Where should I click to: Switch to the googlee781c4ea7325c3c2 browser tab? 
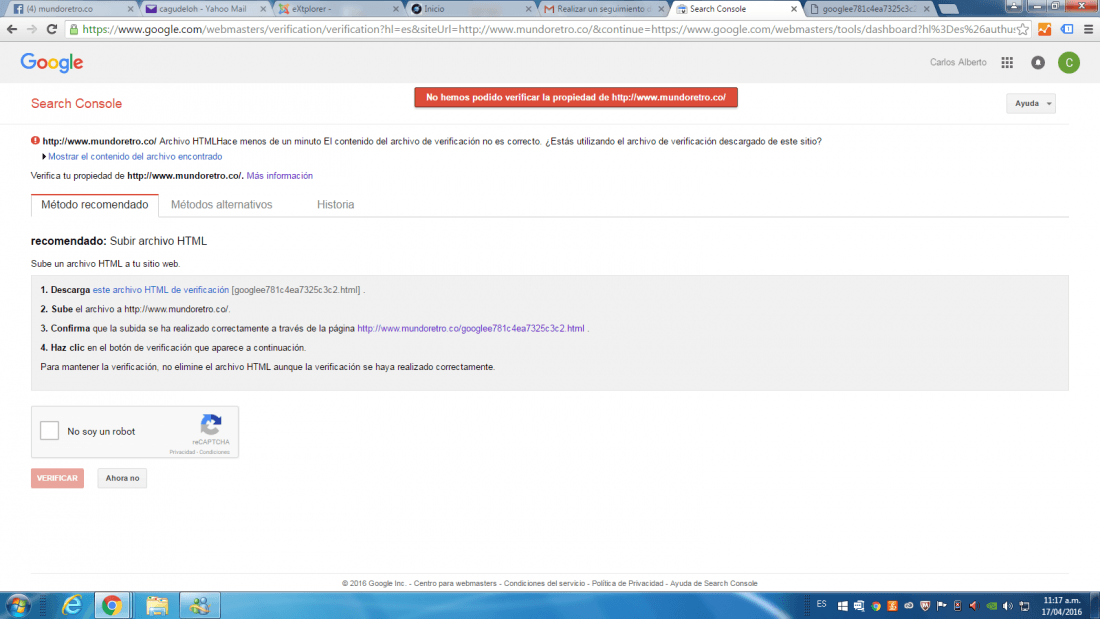pos(868,9)
